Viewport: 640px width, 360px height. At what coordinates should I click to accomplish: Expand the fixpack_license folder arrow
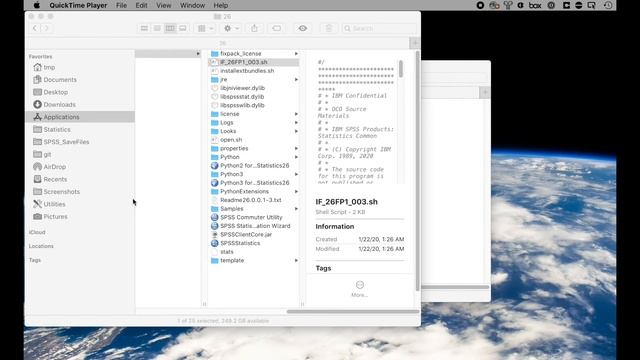click(296, 53)
